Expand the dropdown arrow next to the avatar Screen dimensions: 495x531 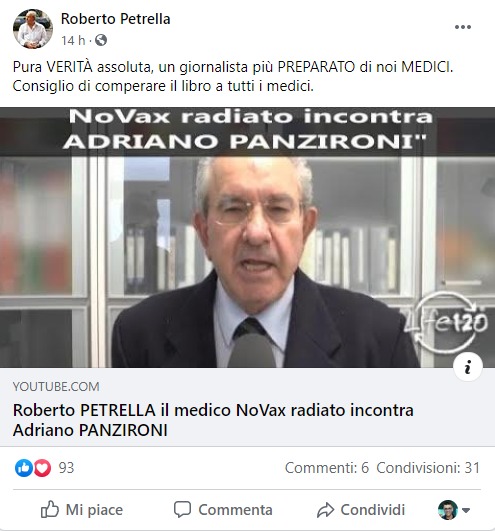click(466, 510)
